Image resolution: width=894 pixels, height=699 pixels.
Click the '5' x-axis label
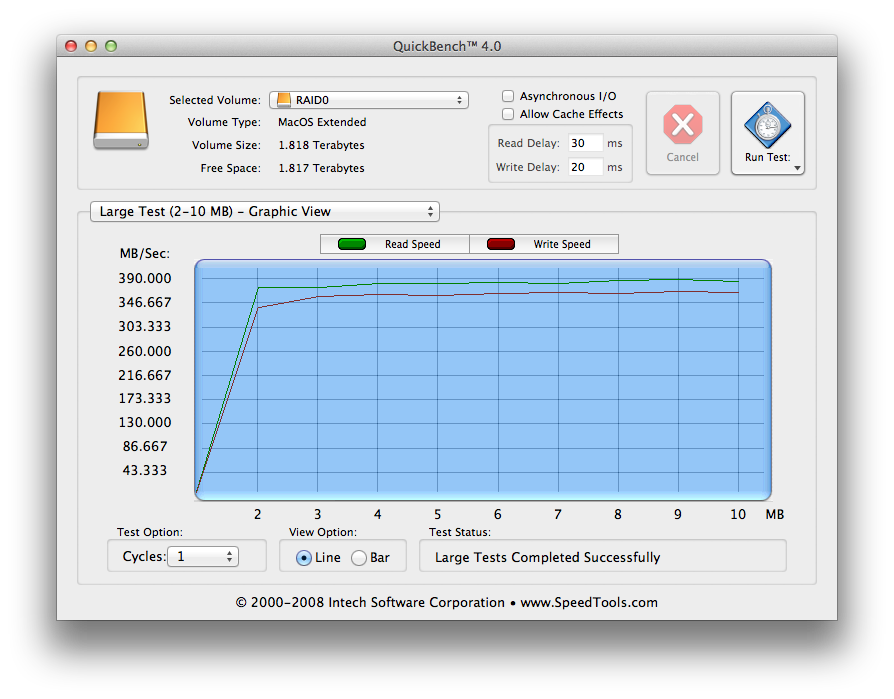click(437, 514)
